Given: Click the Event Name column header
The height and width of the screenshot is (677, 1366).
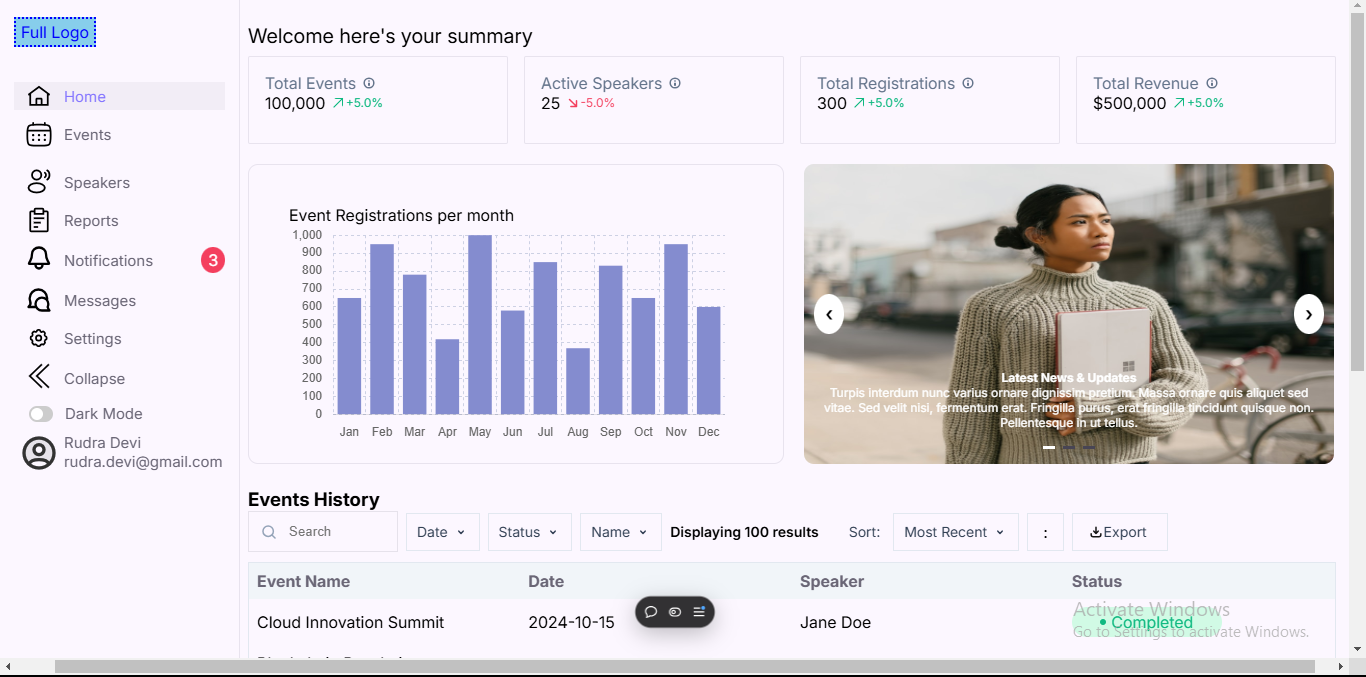Looking at the screenshot, I should coord(303,581).
